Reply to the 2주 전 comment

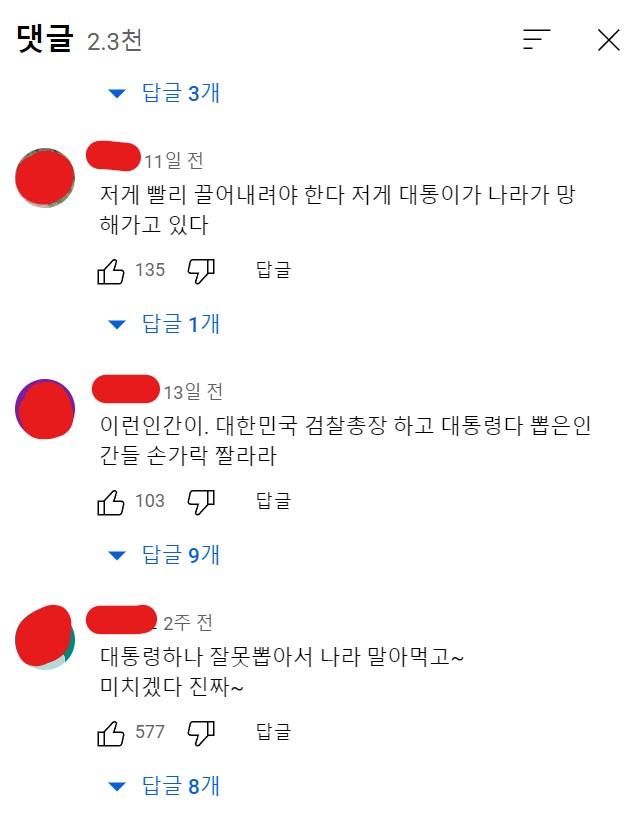273,732
